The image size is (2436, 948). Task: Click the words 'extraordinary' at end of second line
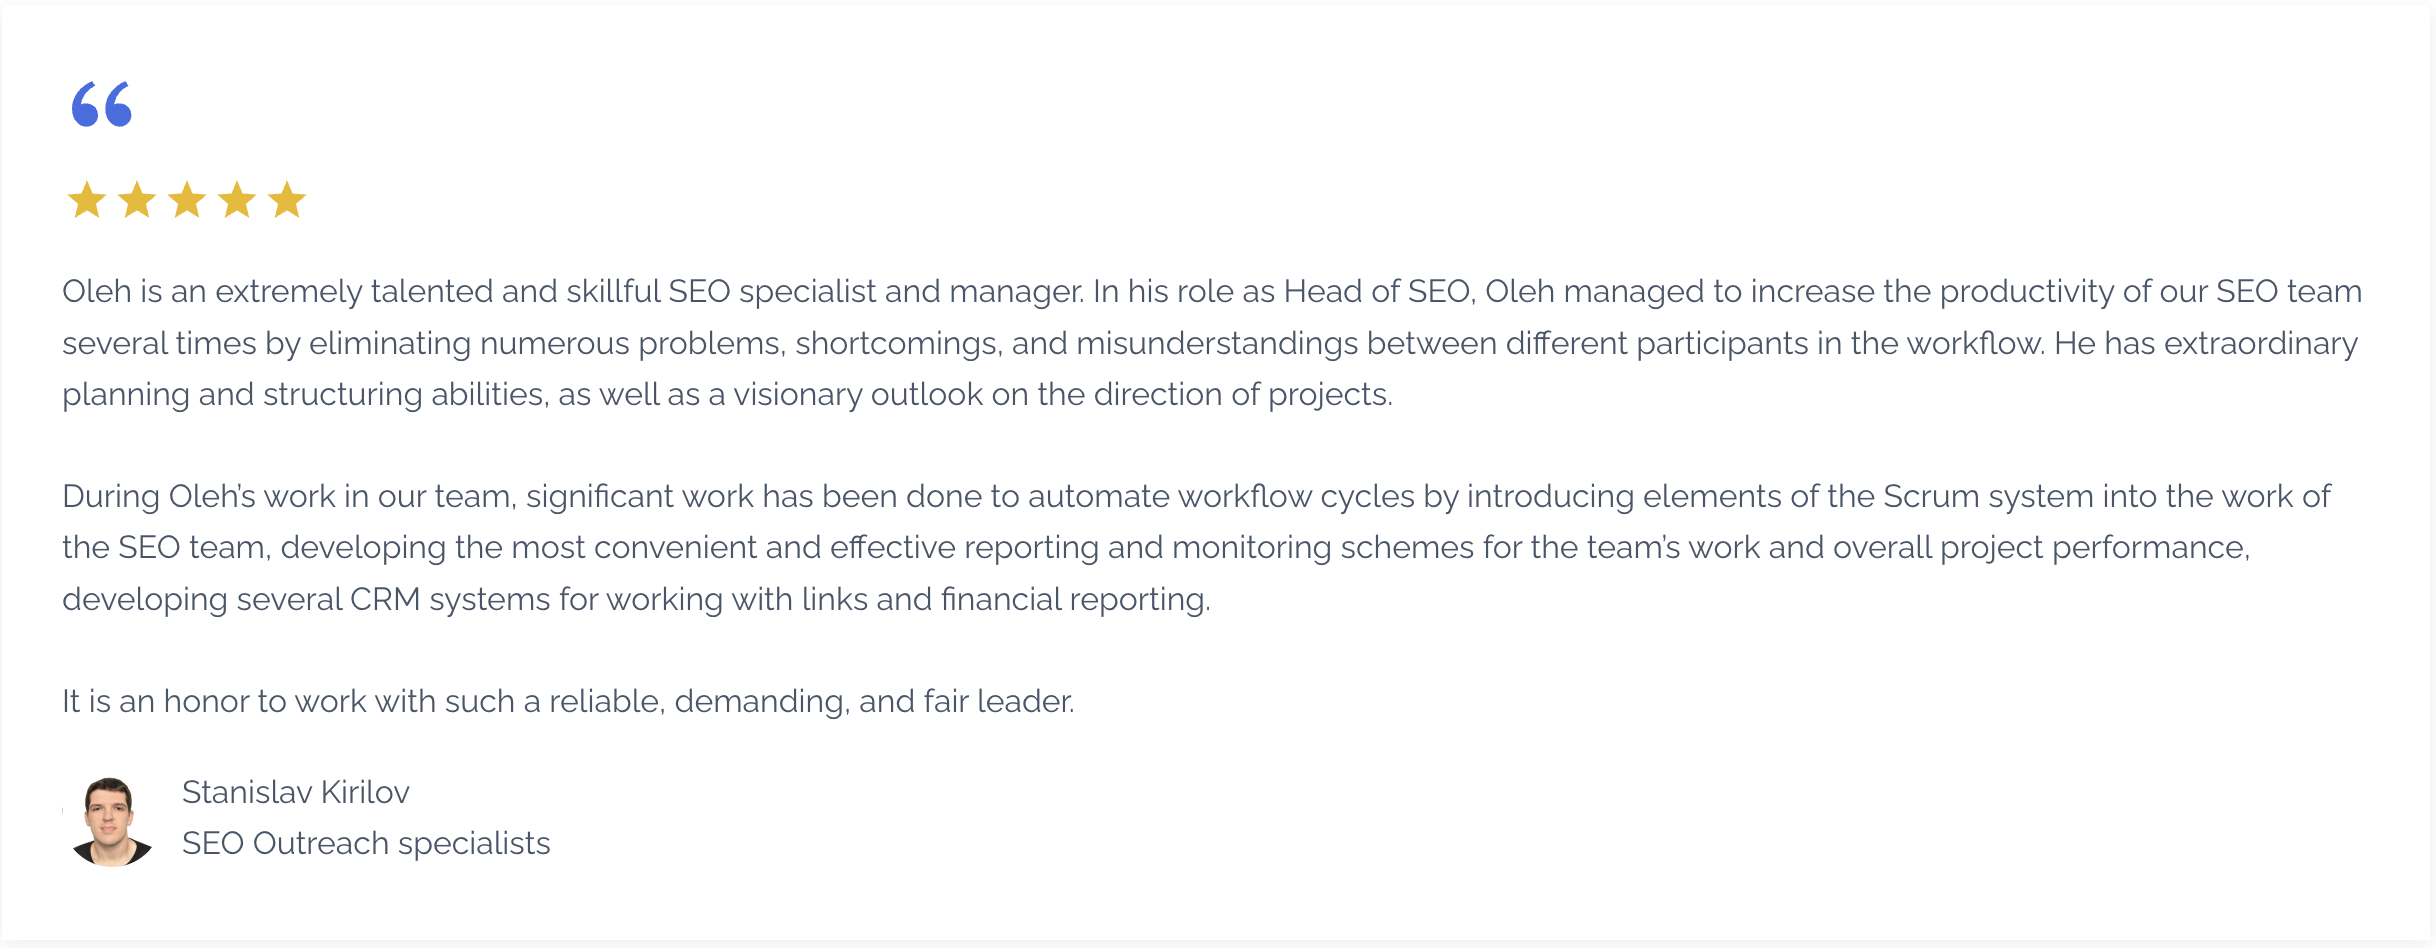pos(2261,343)
